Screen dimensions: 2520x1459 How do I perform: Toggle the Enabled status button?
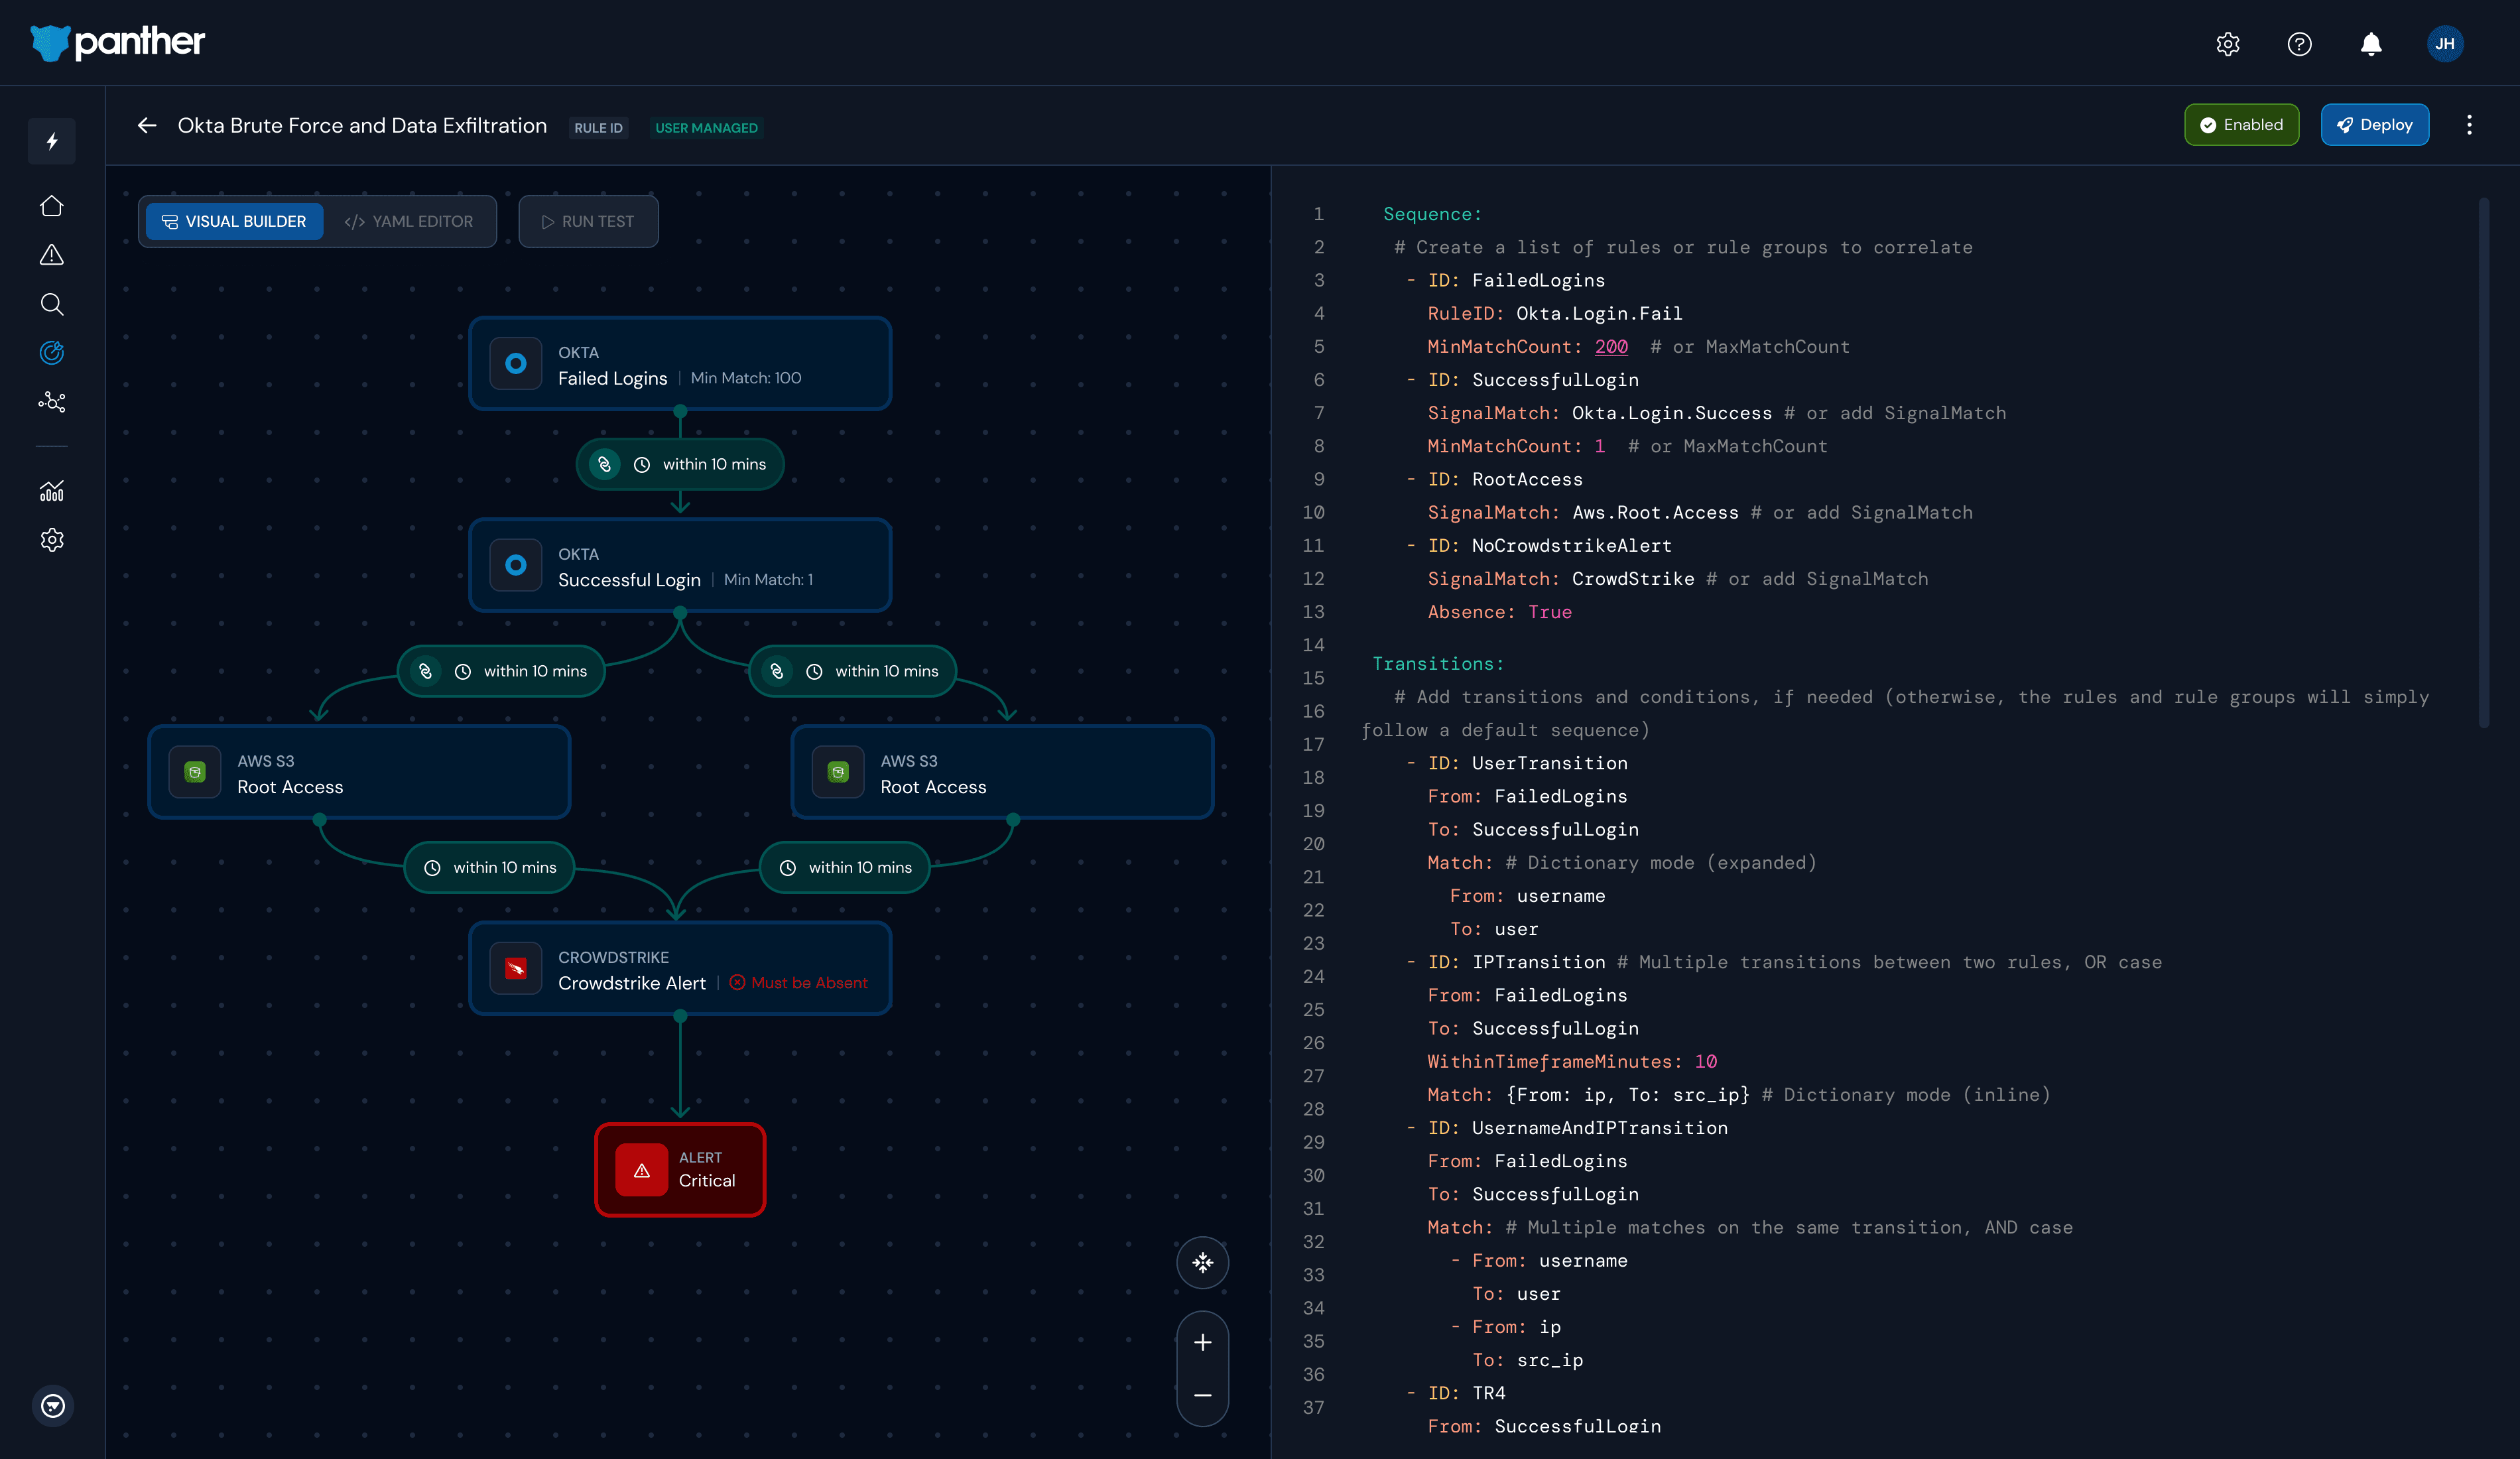click(2241, 125)
